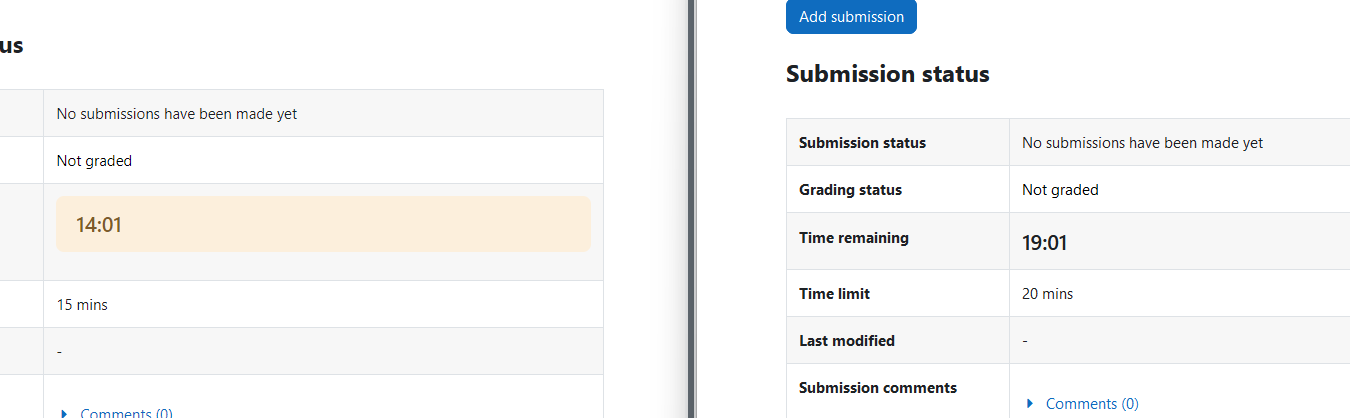1350x418 pixels.
Task: Click Not graded beside the Grading status label
Action: point(1060,190)
